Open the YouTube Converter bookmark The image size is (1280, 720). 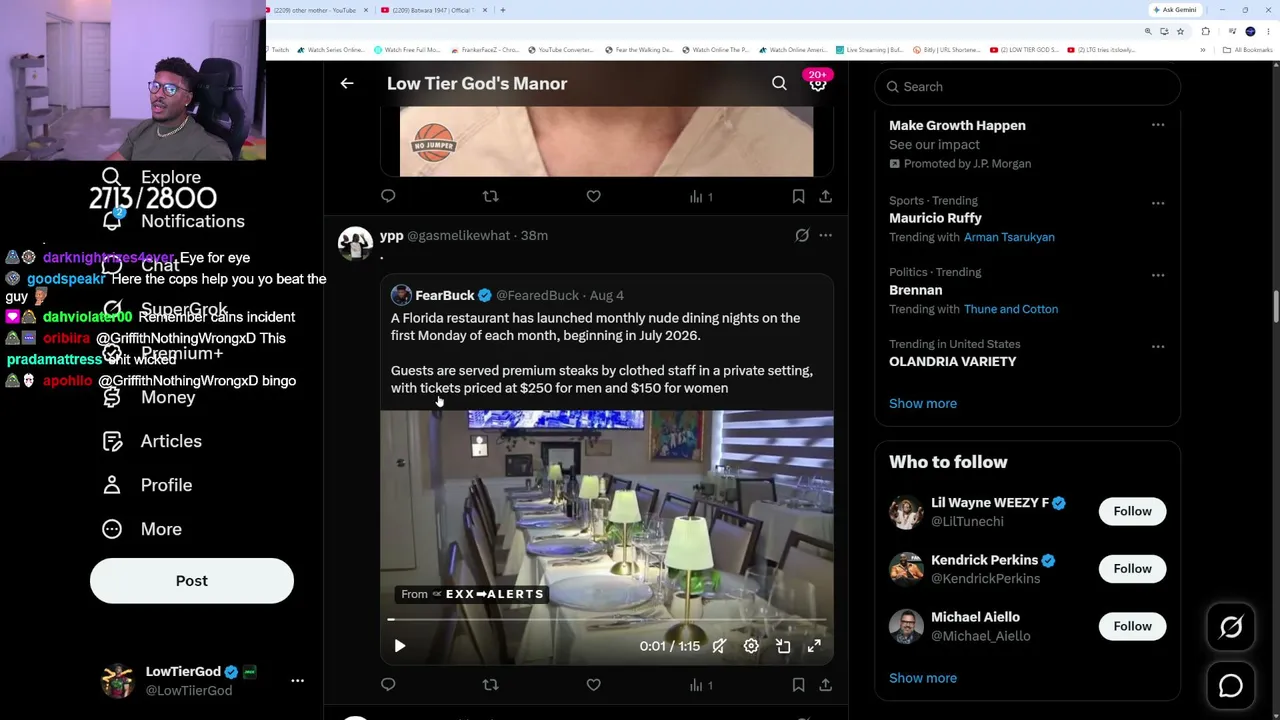pyautogui.click(x=560, y=50)
